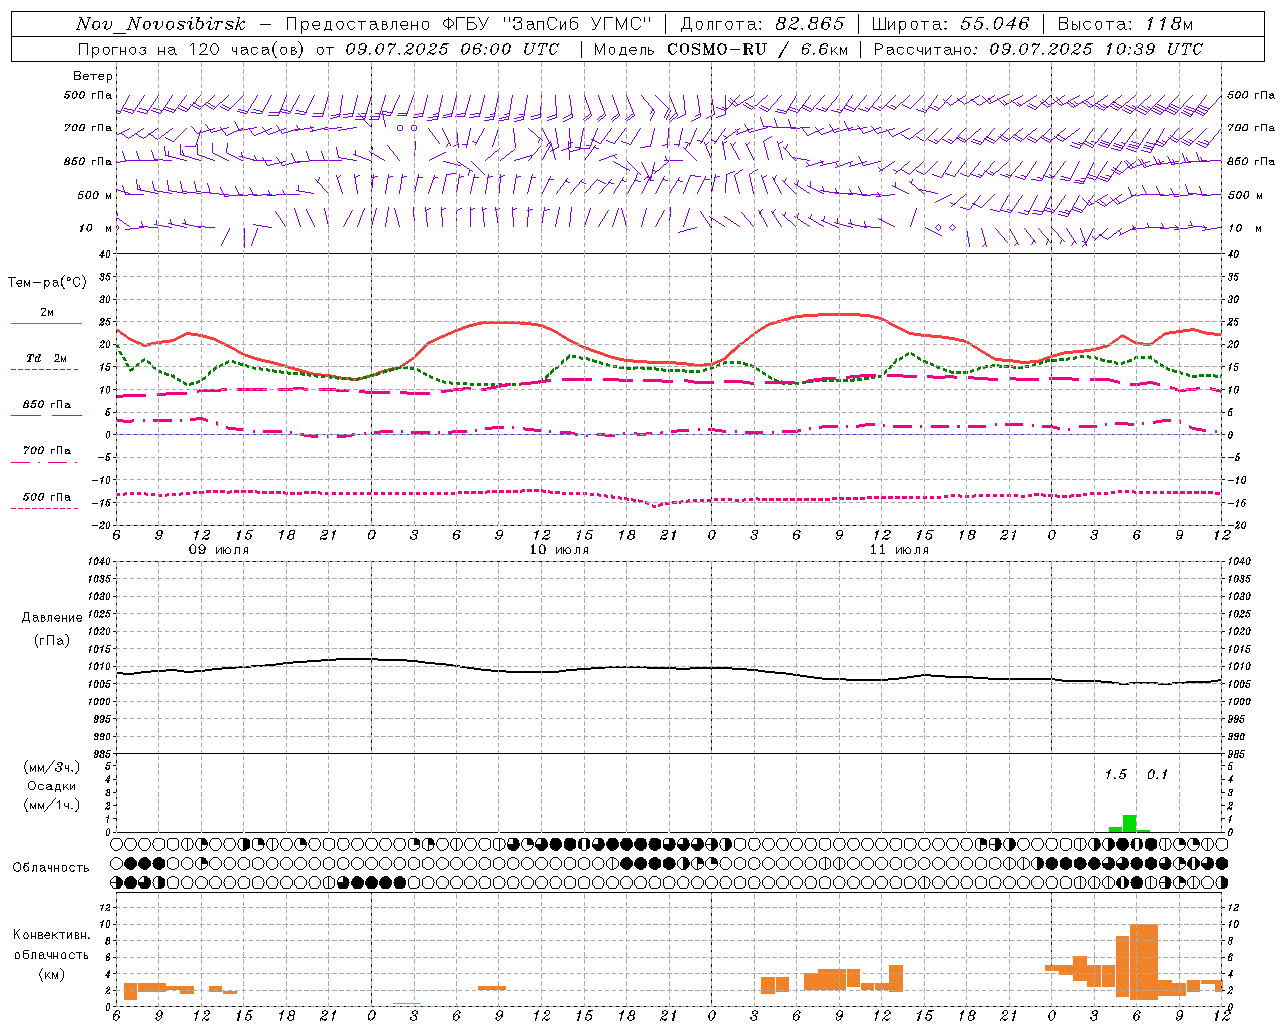Click the '(мм/1ч.)' precipitation unit label
Viewport: 1280px width, 1024px height.
coord(52,805)
